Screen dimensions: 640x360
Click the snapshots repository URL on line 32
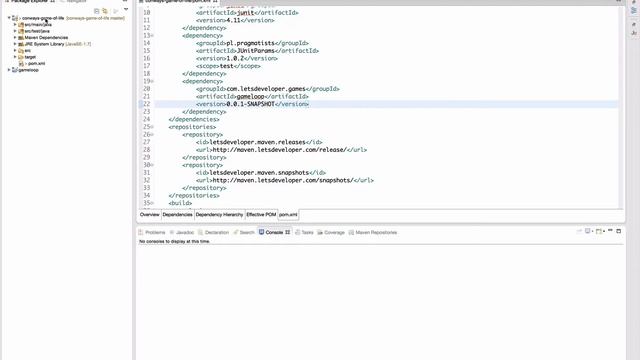(283, 180)
